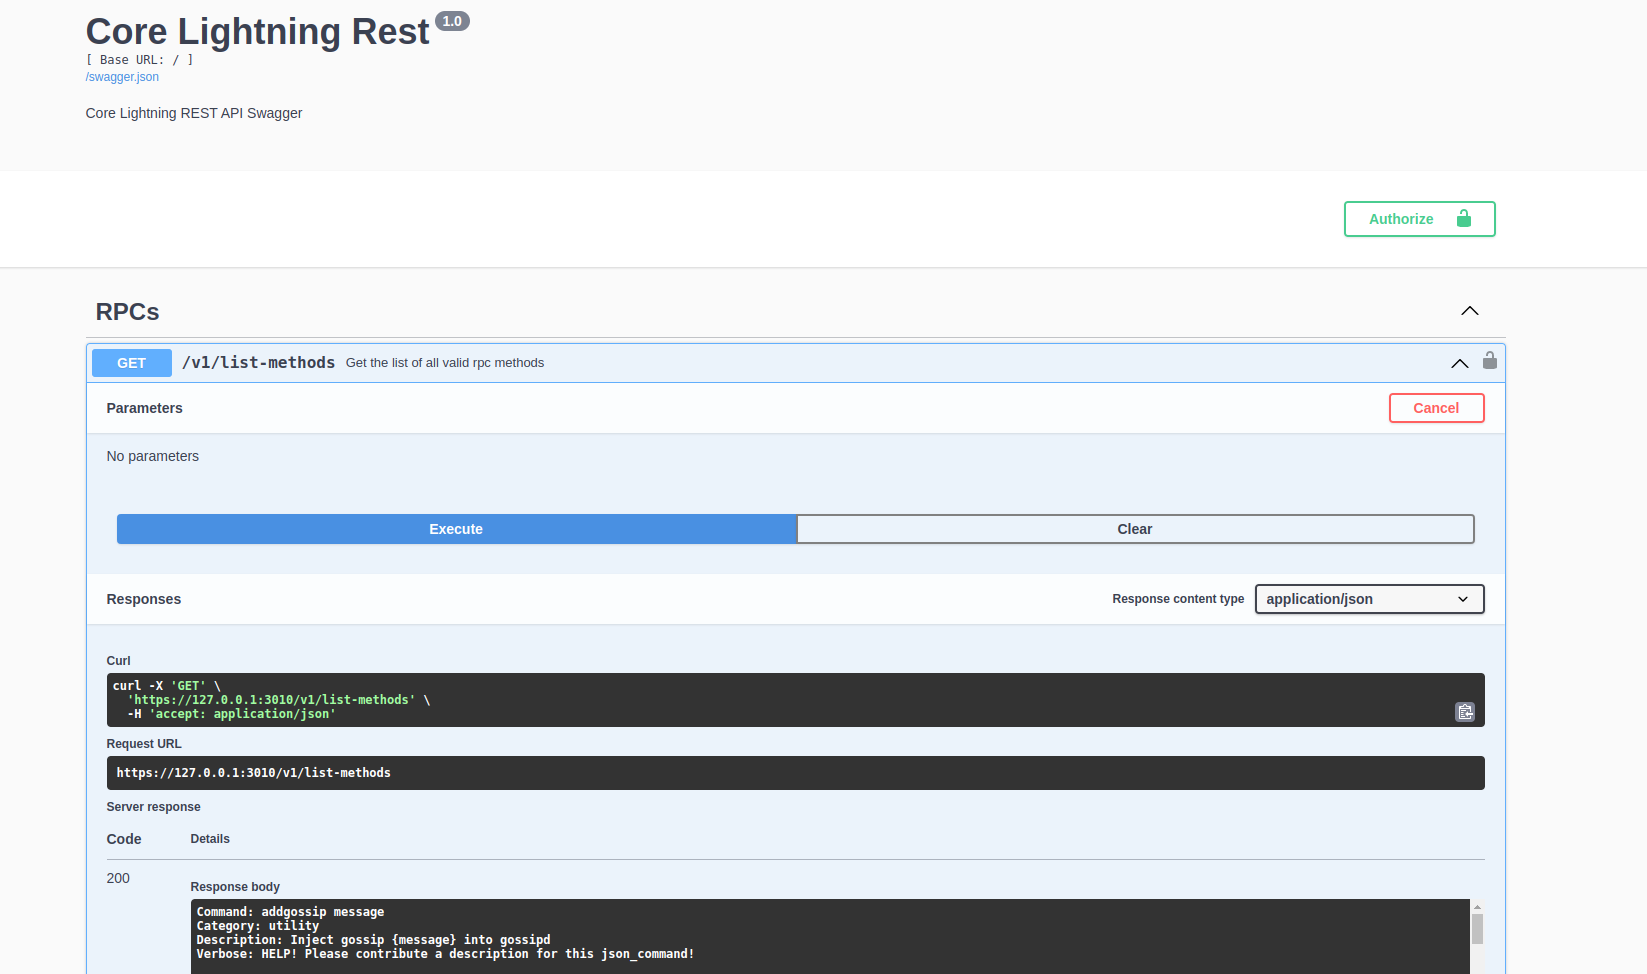1647x974 pixels.
Task: Click the 200 response code
Action: click(x=118, y=878)
